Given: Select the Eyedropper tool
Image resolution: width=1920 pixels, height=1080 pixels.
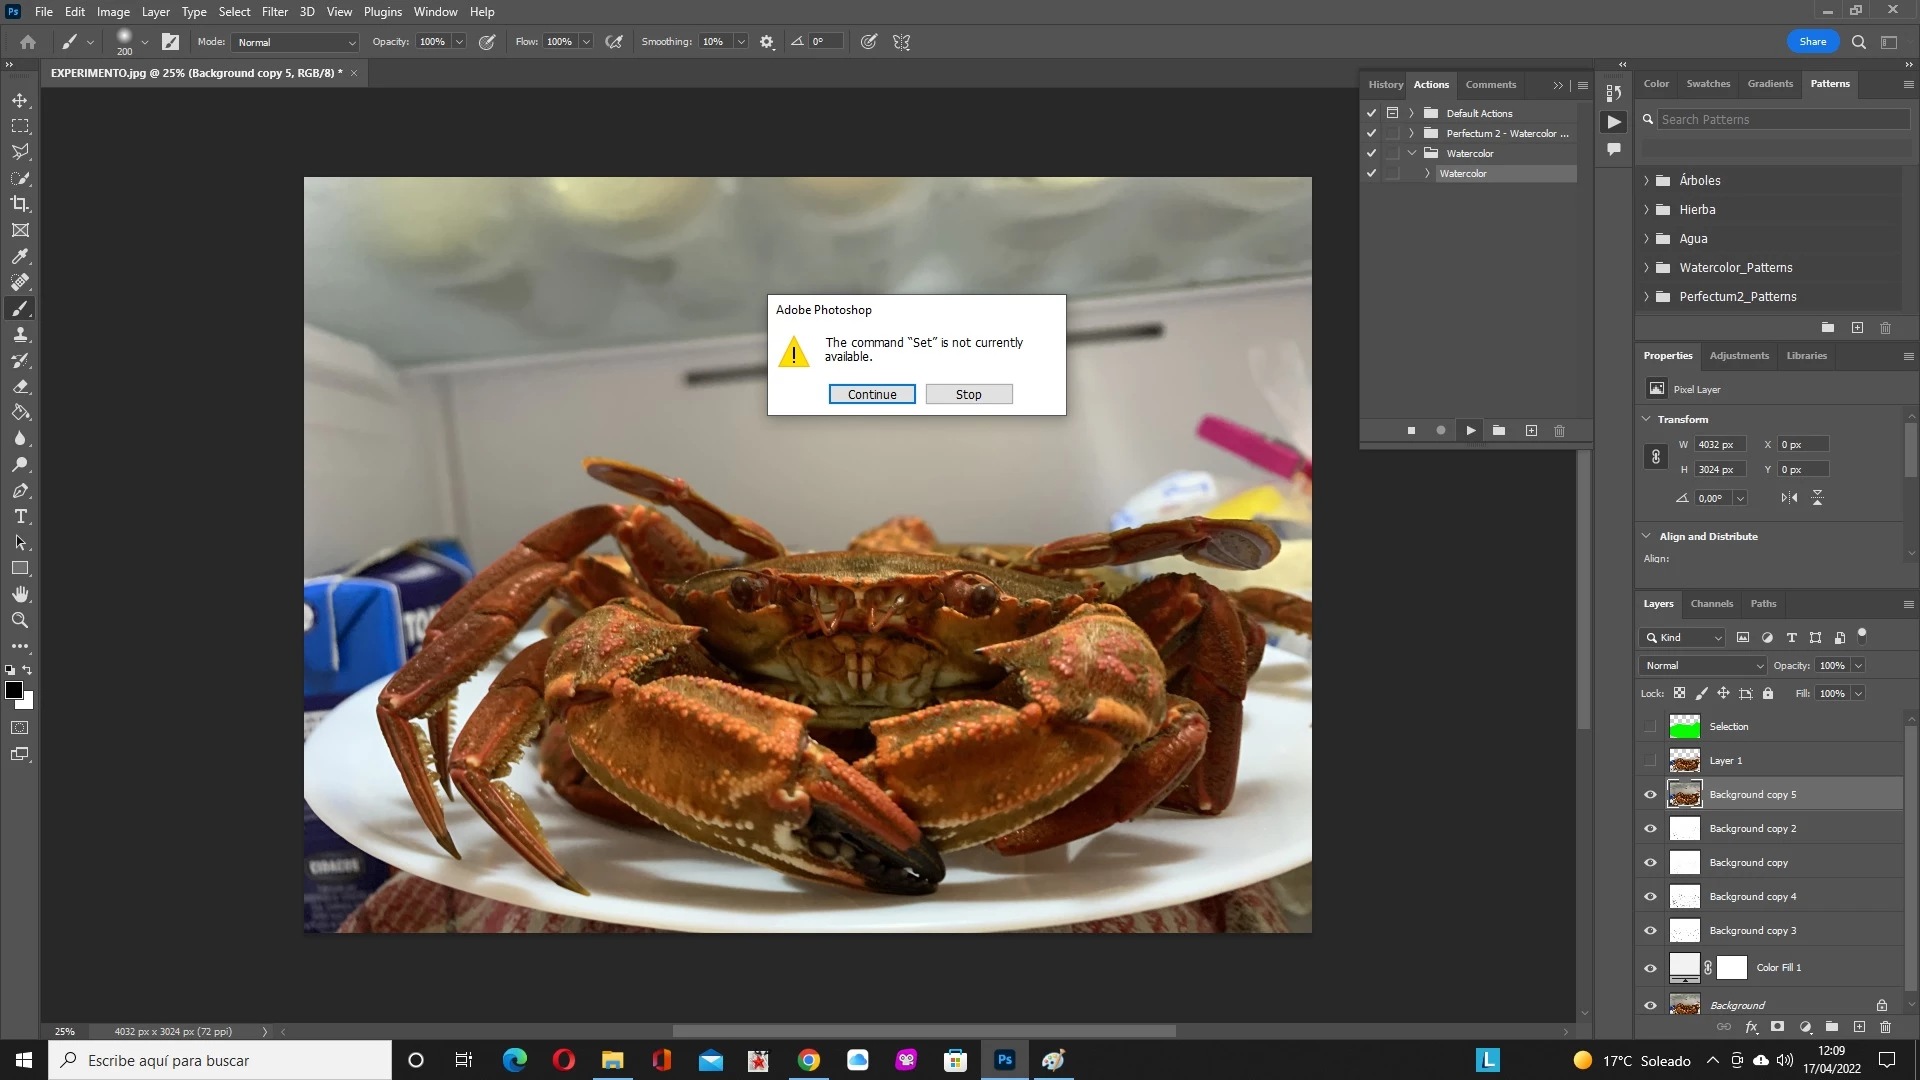Looking at the screenshot, I should [x=20, y=256].
